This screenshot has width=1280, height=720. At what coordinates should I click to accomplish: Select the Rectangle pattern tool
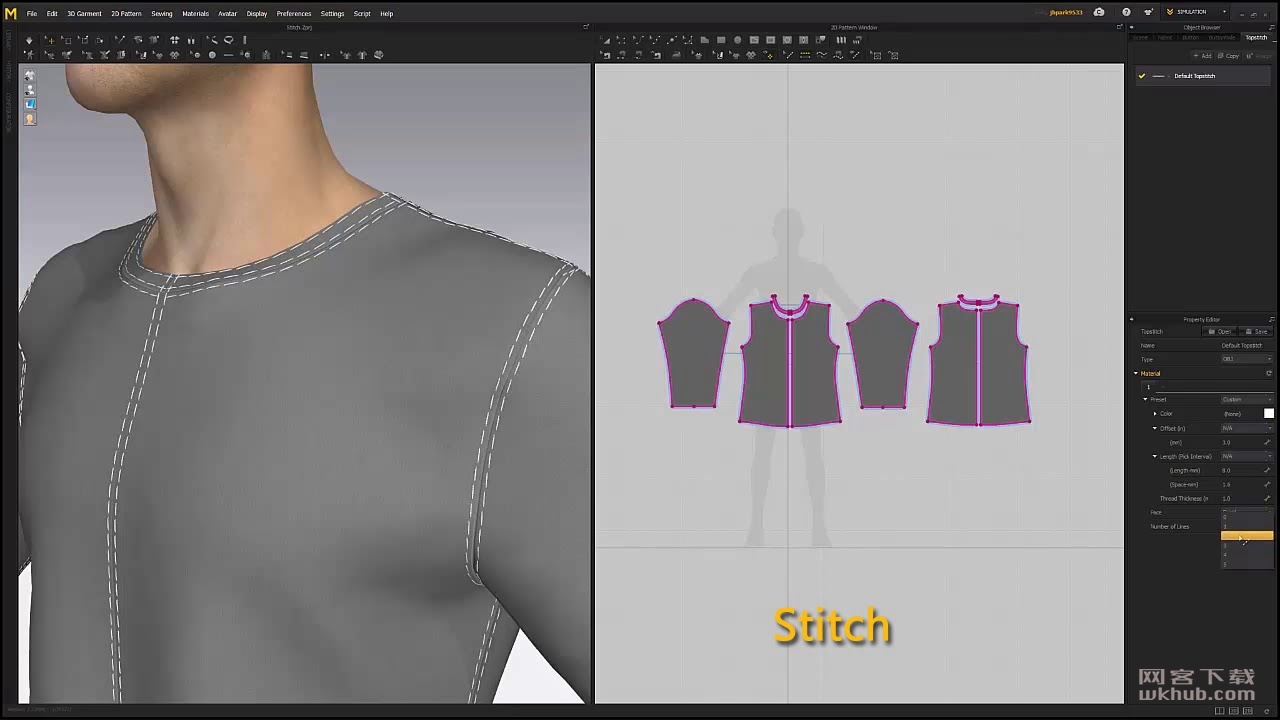721,40
